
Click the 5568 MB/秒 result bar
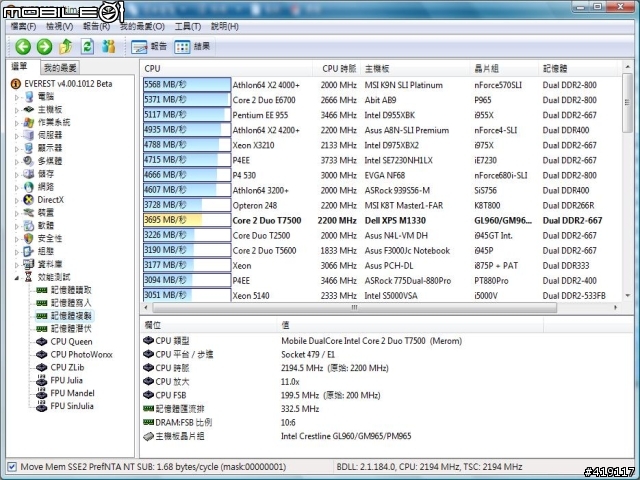(187, 85)
